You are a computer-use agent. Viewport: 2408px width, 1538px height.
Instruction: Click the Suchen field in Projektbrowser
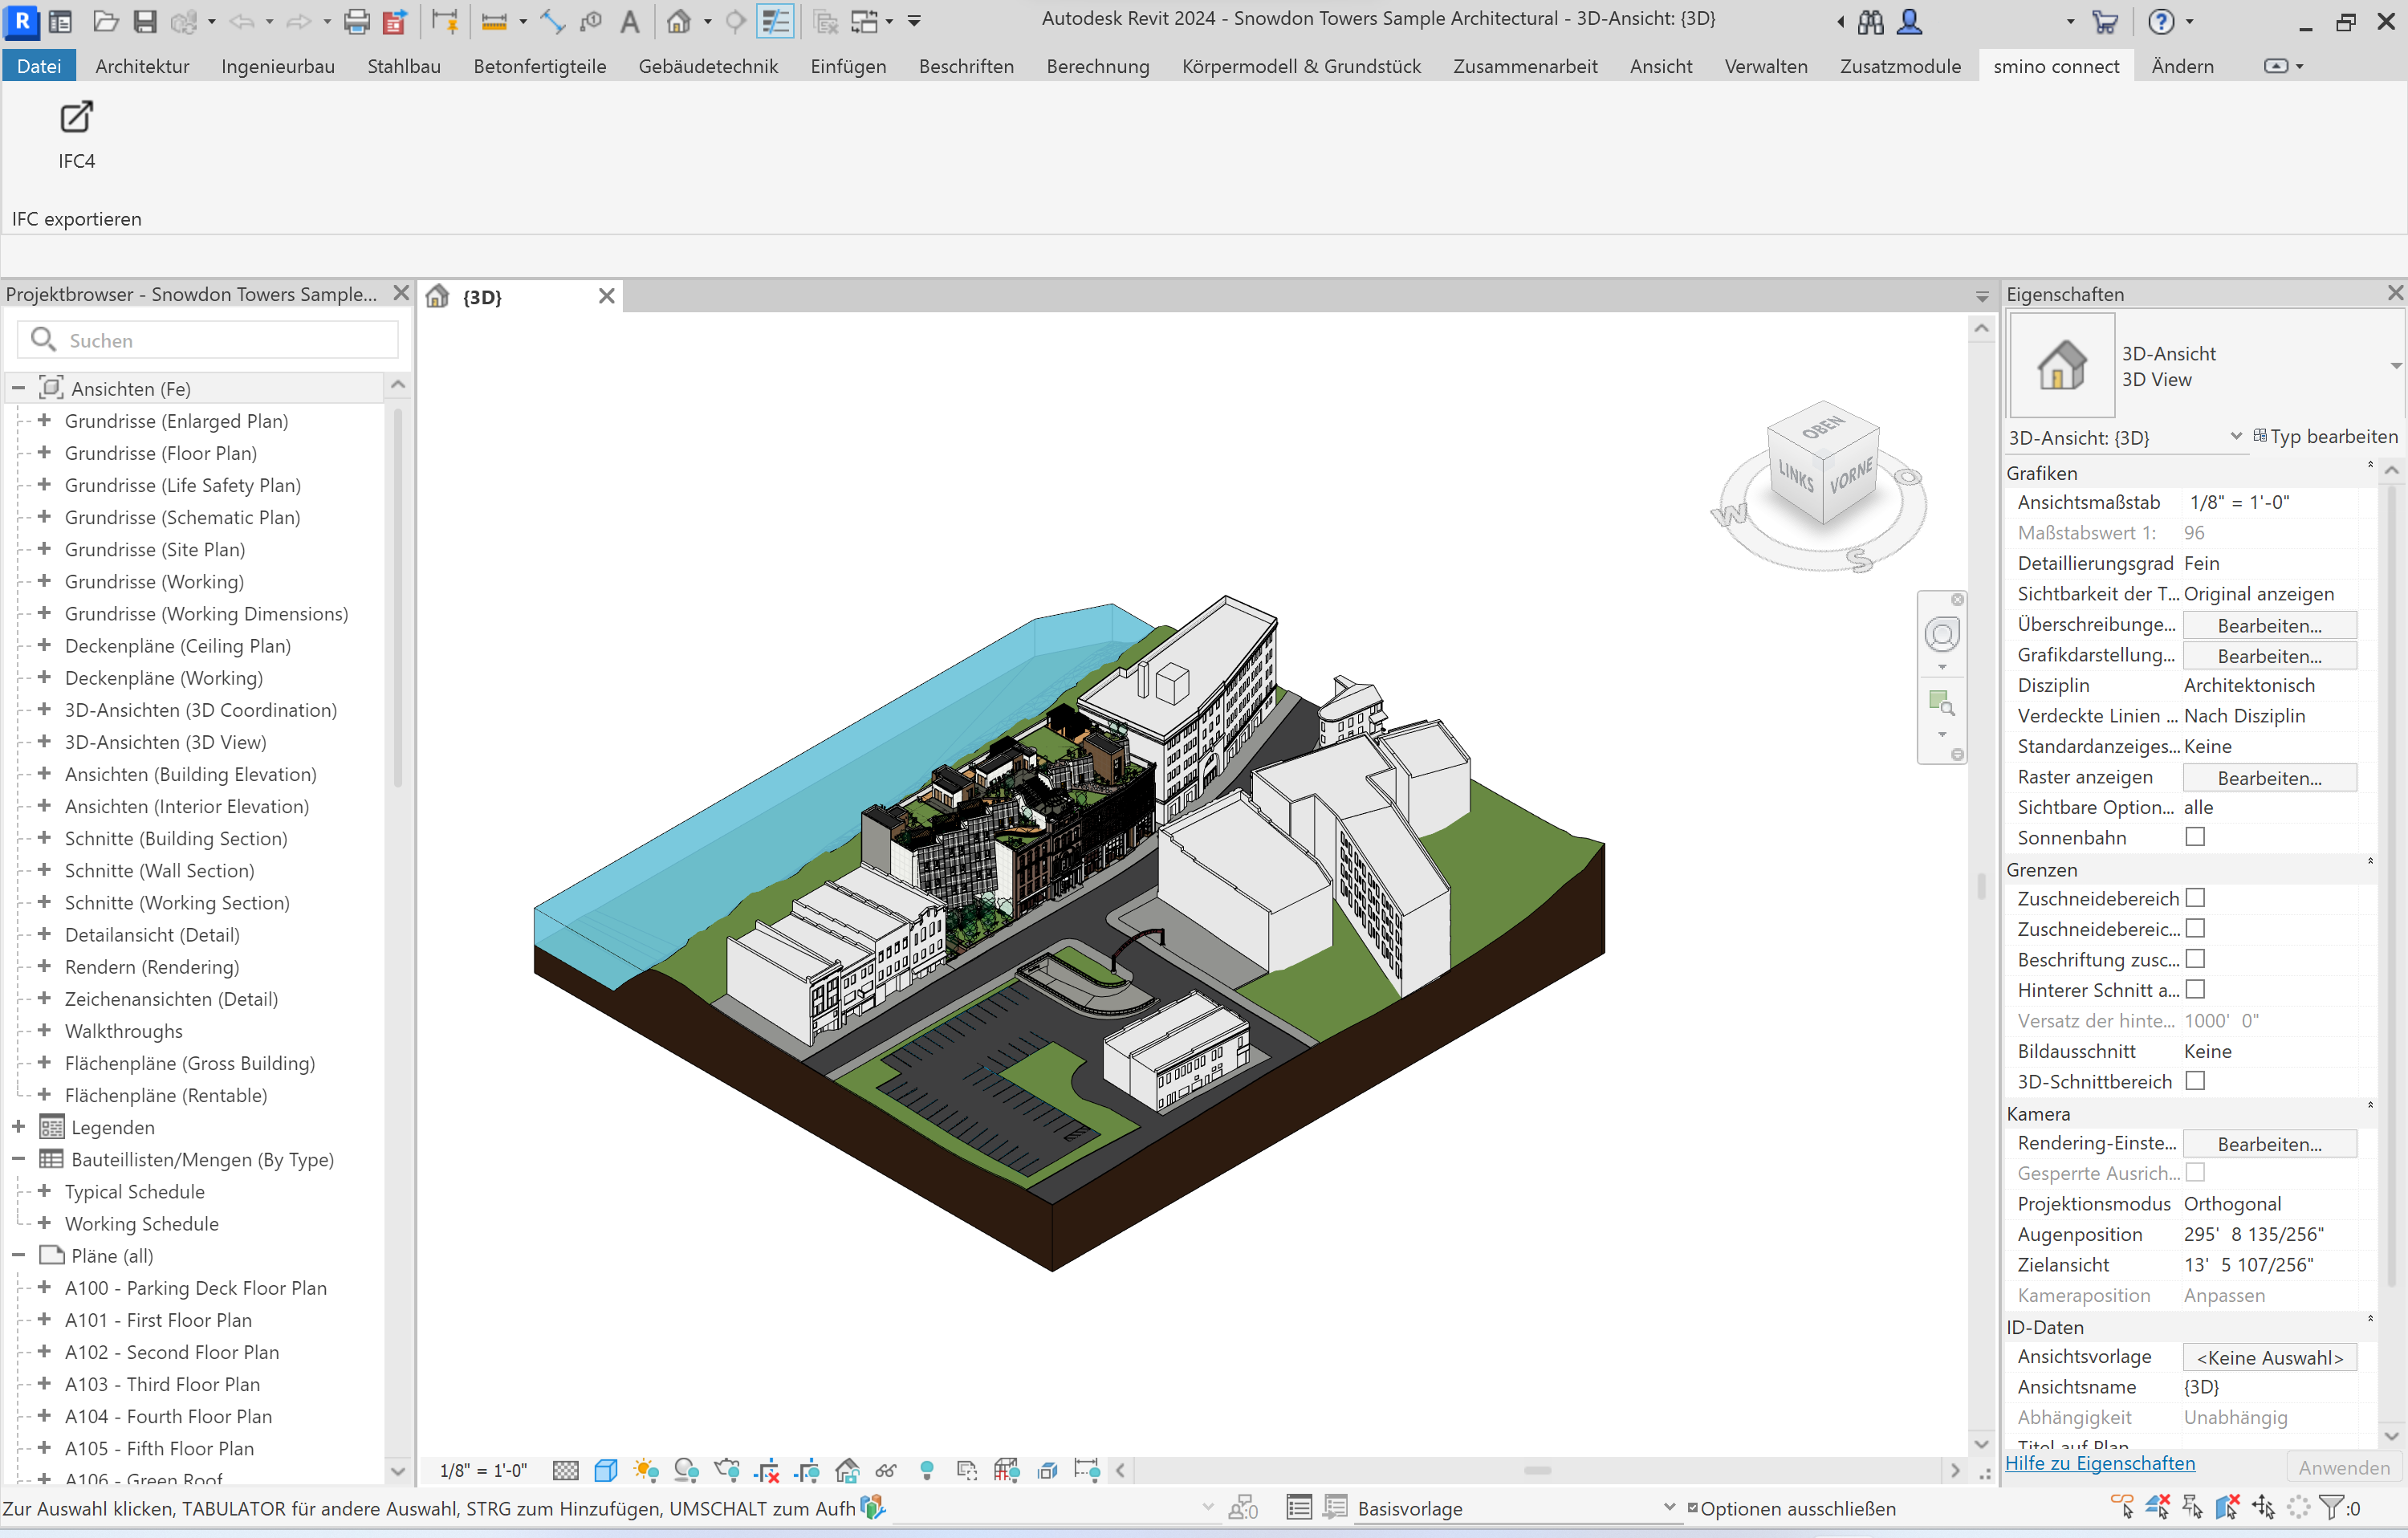tap(225, 340)
